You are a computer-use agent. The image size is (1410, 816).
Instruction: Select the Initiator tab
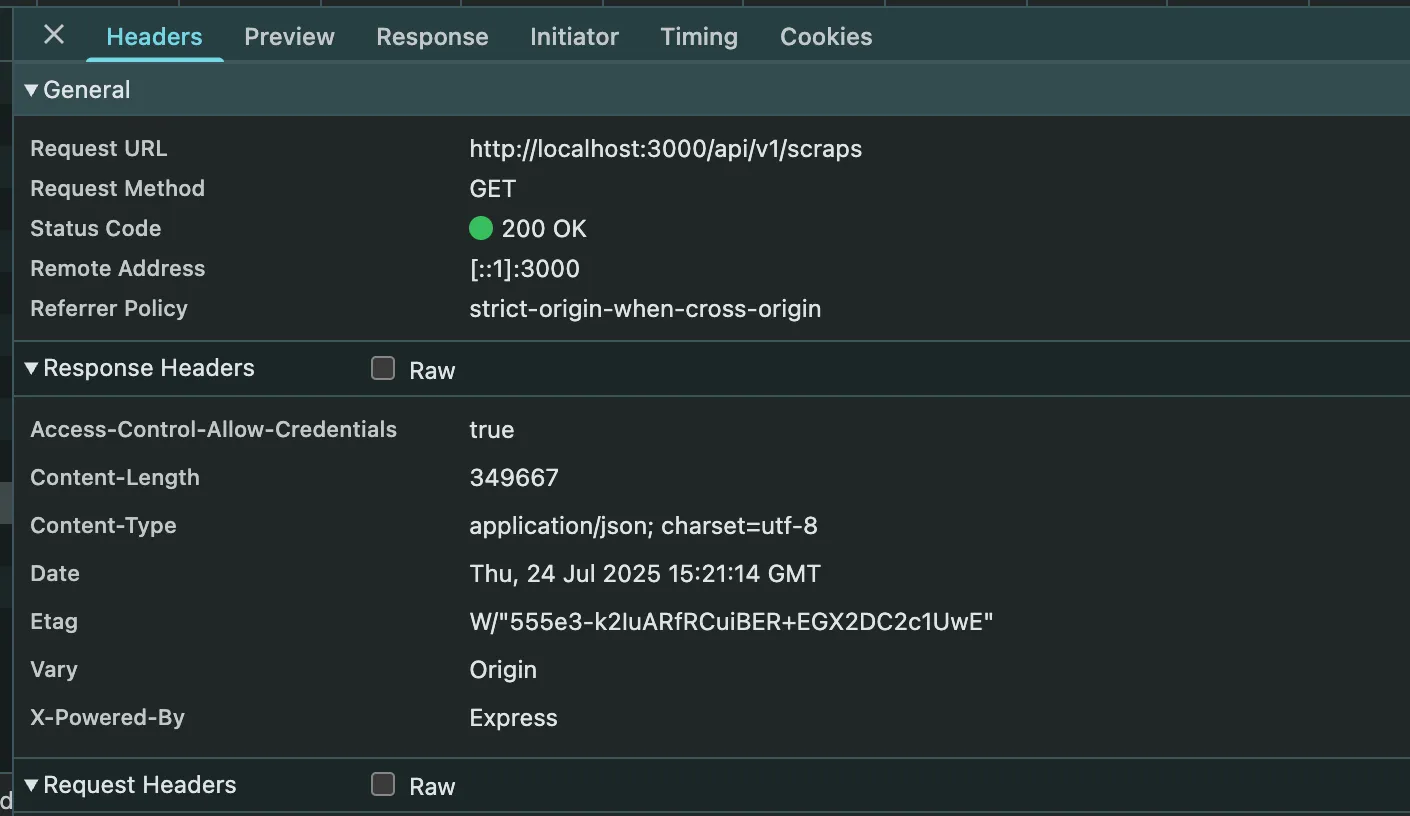click(x=574, y=37)
